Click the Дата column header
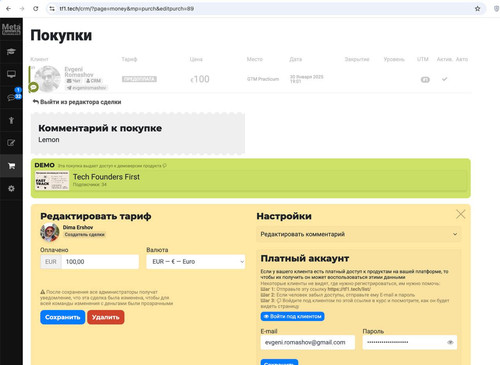500x365 pixels. 296,59
